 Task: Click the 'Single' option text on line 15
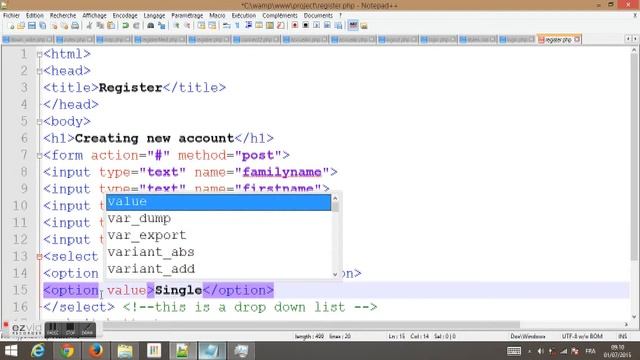click(178, 291)
